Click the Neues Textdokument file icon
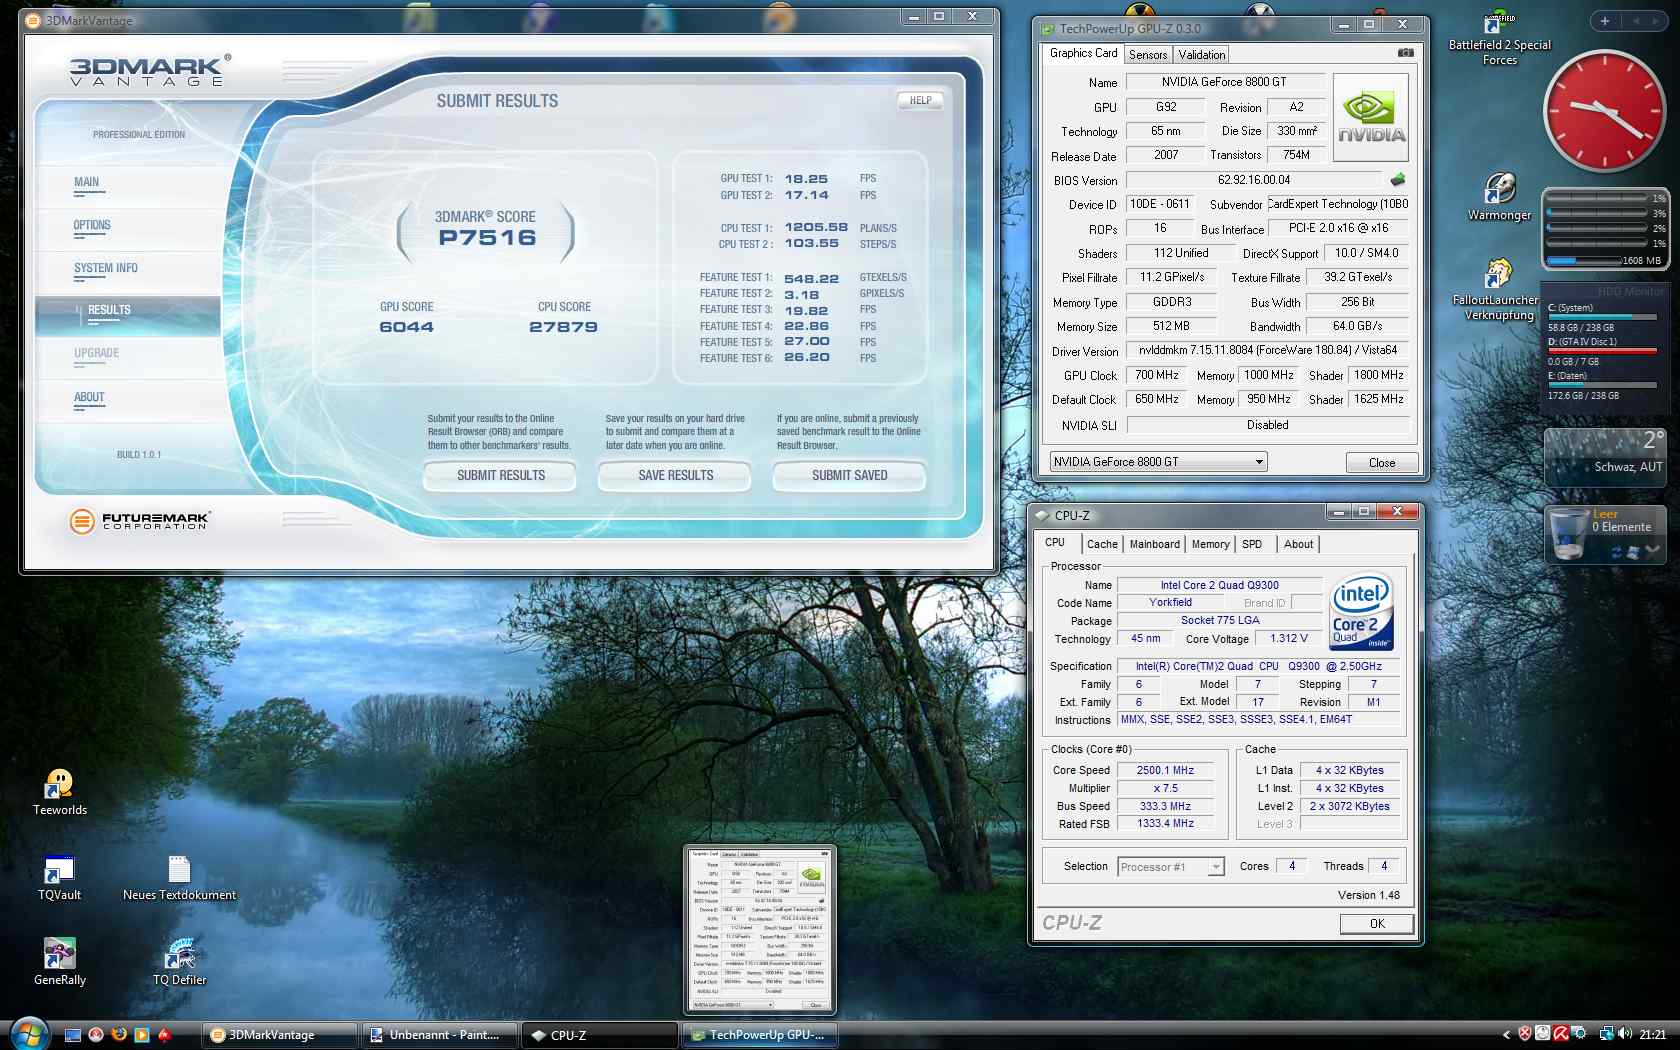Image resolution: width=1680 pixels, height=1050 pixels. coord(179,870)
